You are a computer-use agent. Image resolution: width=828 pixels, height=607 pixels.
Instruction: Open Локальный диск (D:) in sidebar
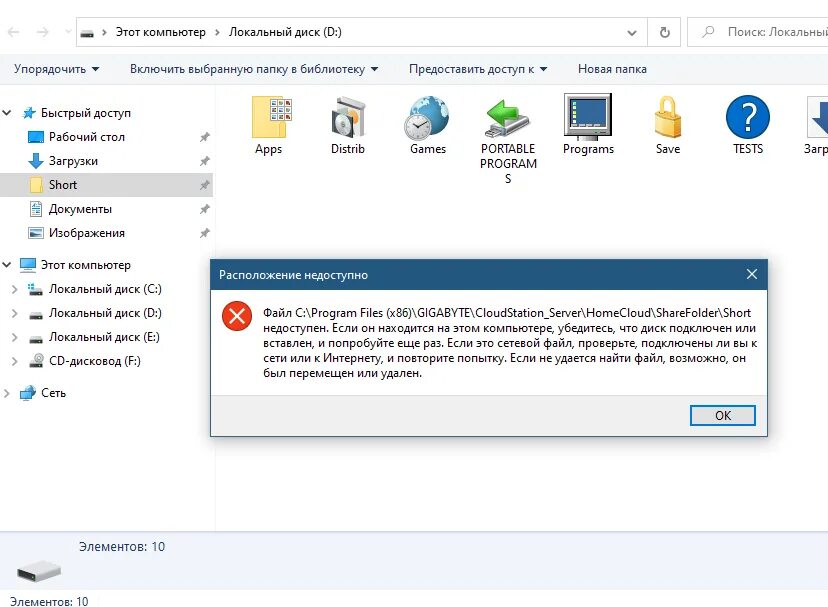pos(105,313)
